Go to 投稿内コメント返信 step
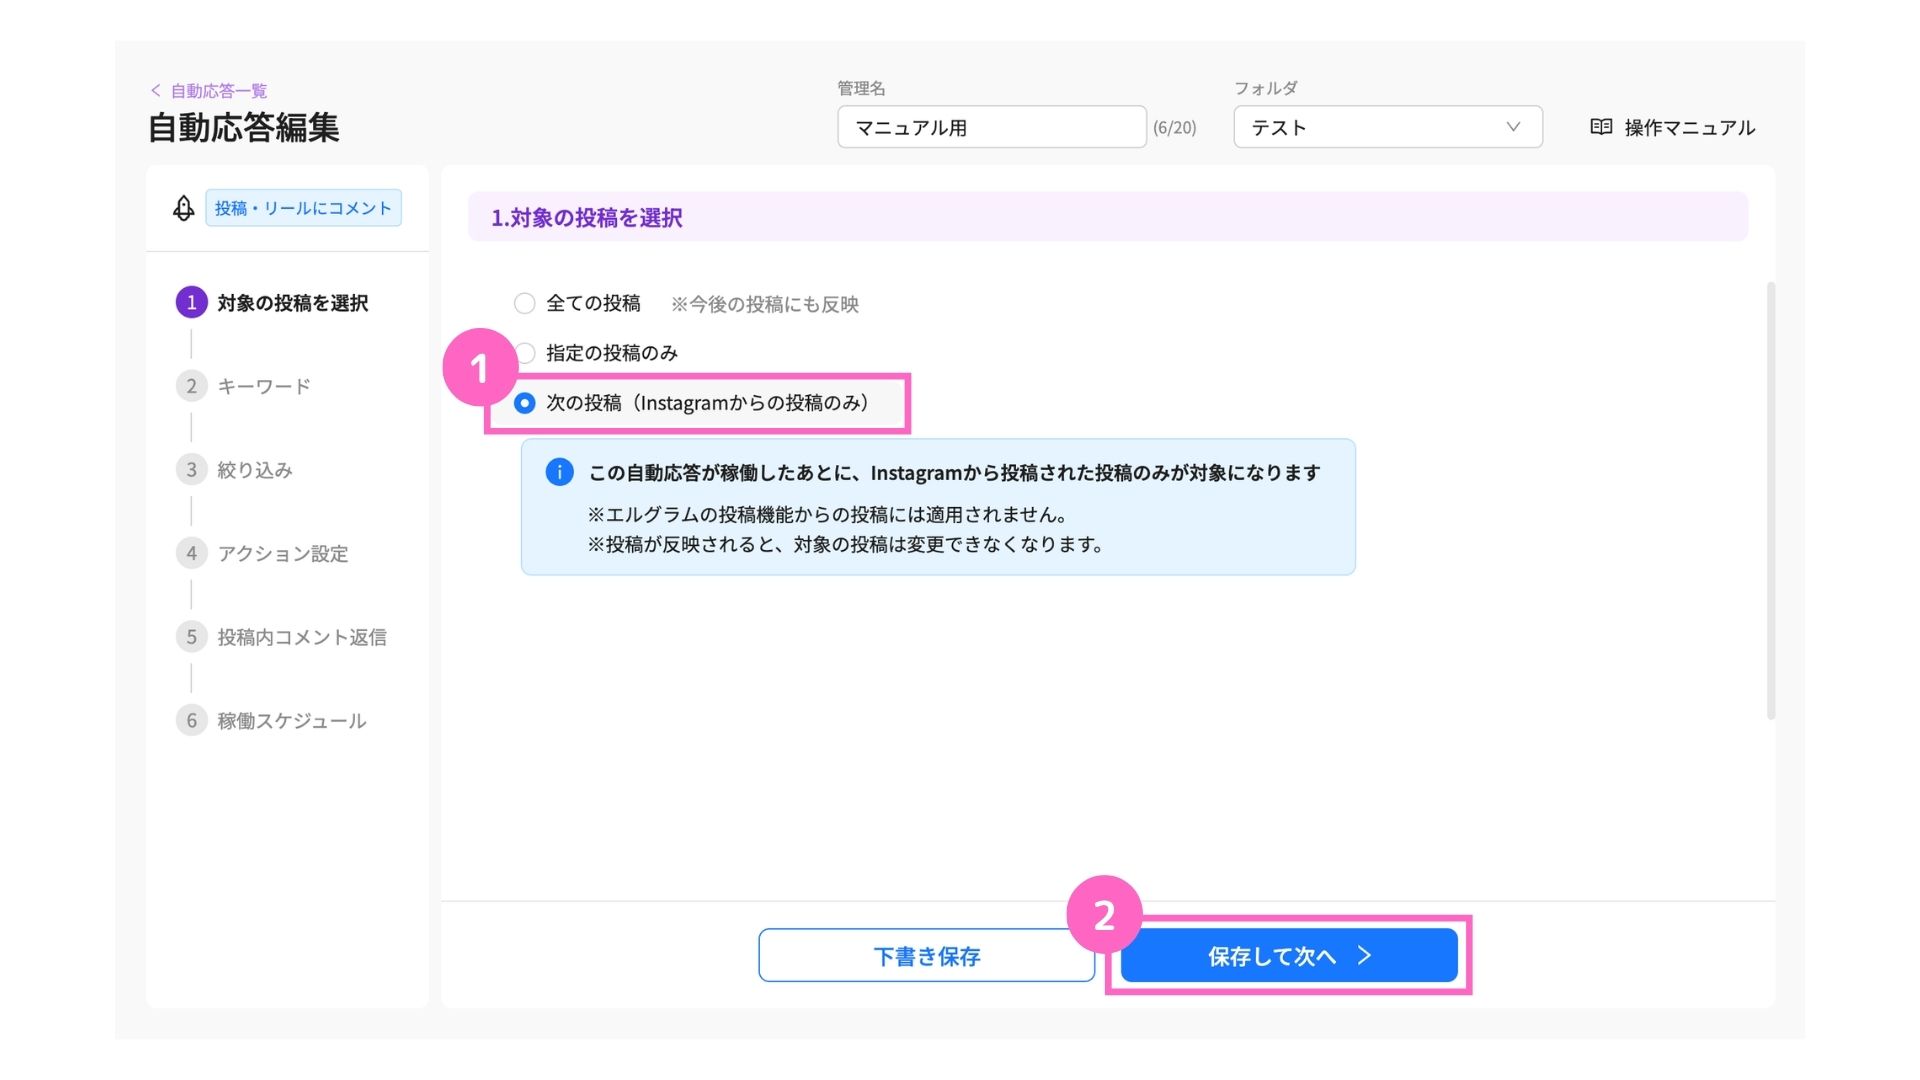The width and height of the screenshot is (1920, 1080). (x=301, y=637)
